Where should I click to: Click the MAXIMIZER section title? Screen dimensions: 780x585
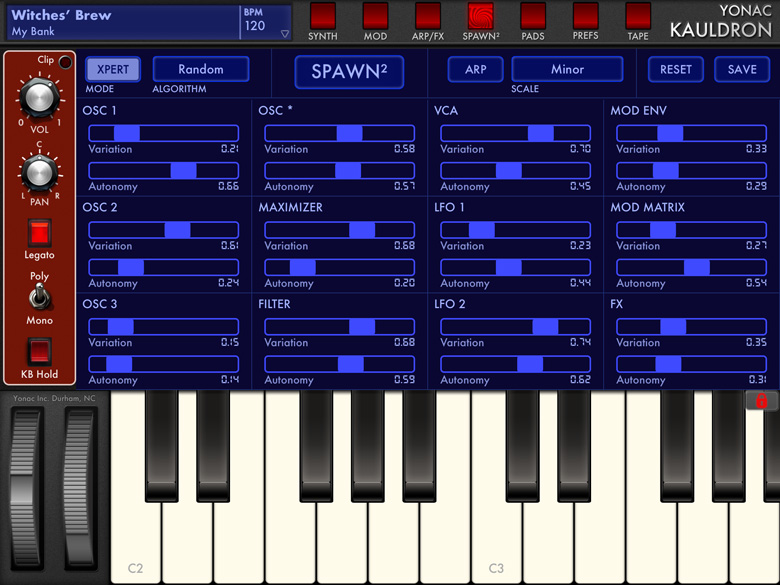(290, 207)
